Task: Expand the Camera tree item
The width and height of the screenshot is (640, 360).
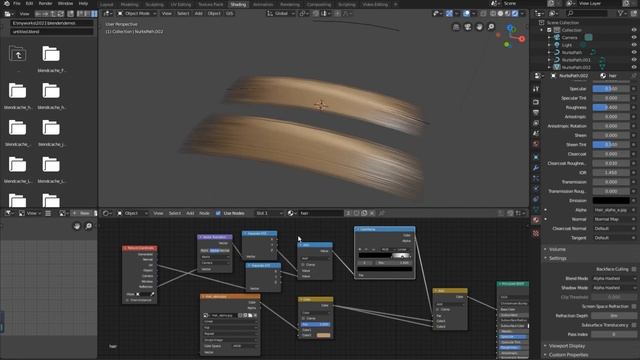Action: (549, 37)
